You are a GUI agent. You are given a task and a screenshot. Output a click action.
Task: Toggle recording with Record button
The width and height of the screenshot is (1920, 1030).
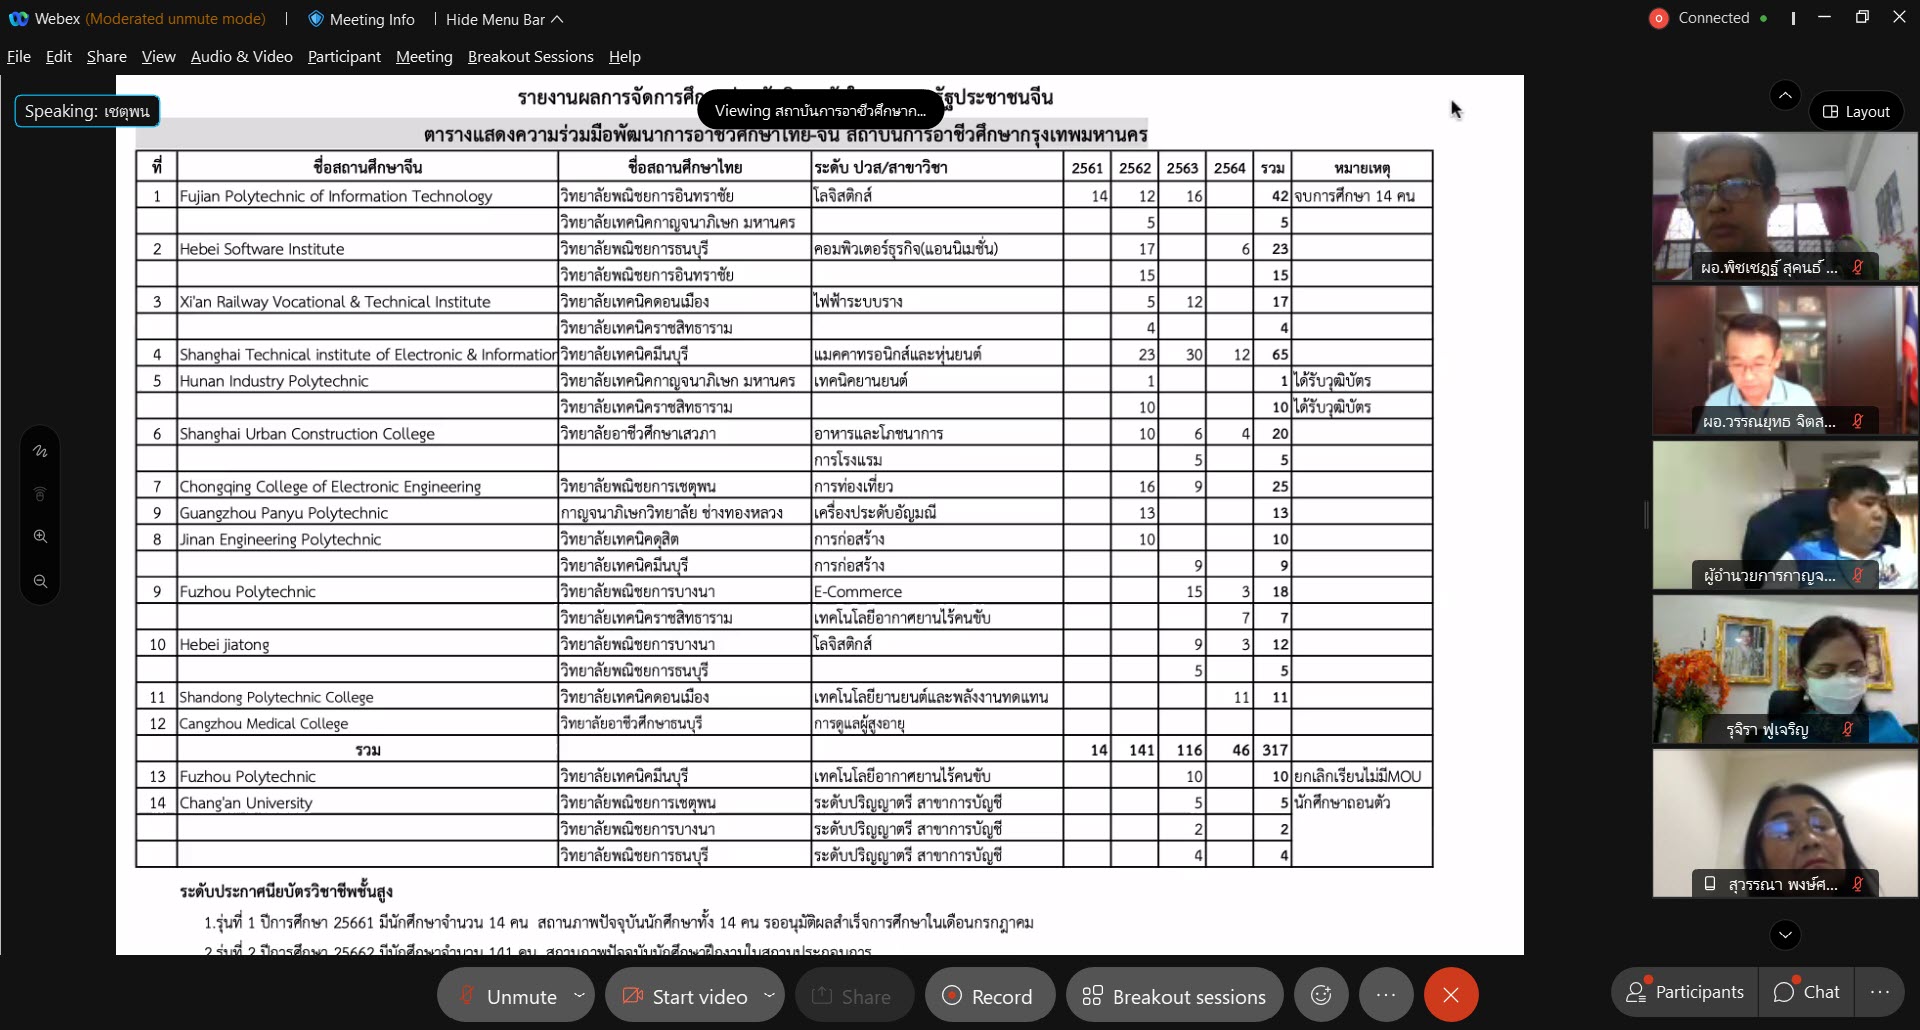pyautogui.click(x=988, y=996)
